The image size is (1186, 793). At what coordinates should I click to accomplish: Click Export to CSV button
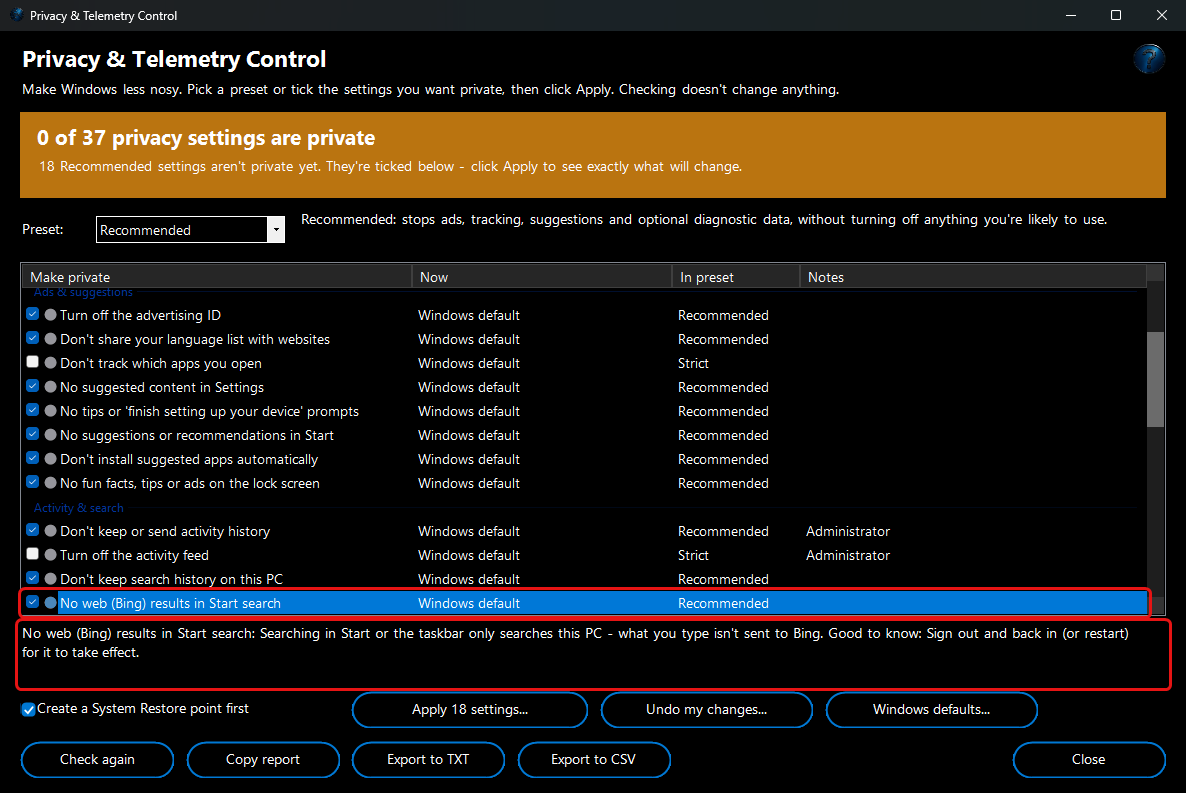point(594,760)
